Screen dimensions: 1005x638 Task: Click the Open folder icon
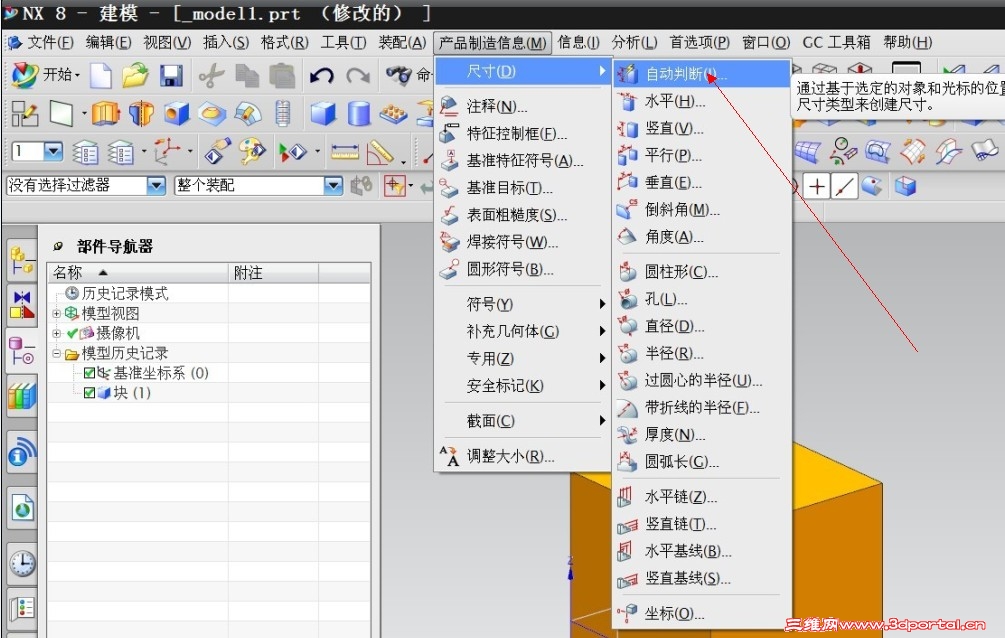point(135,76)
